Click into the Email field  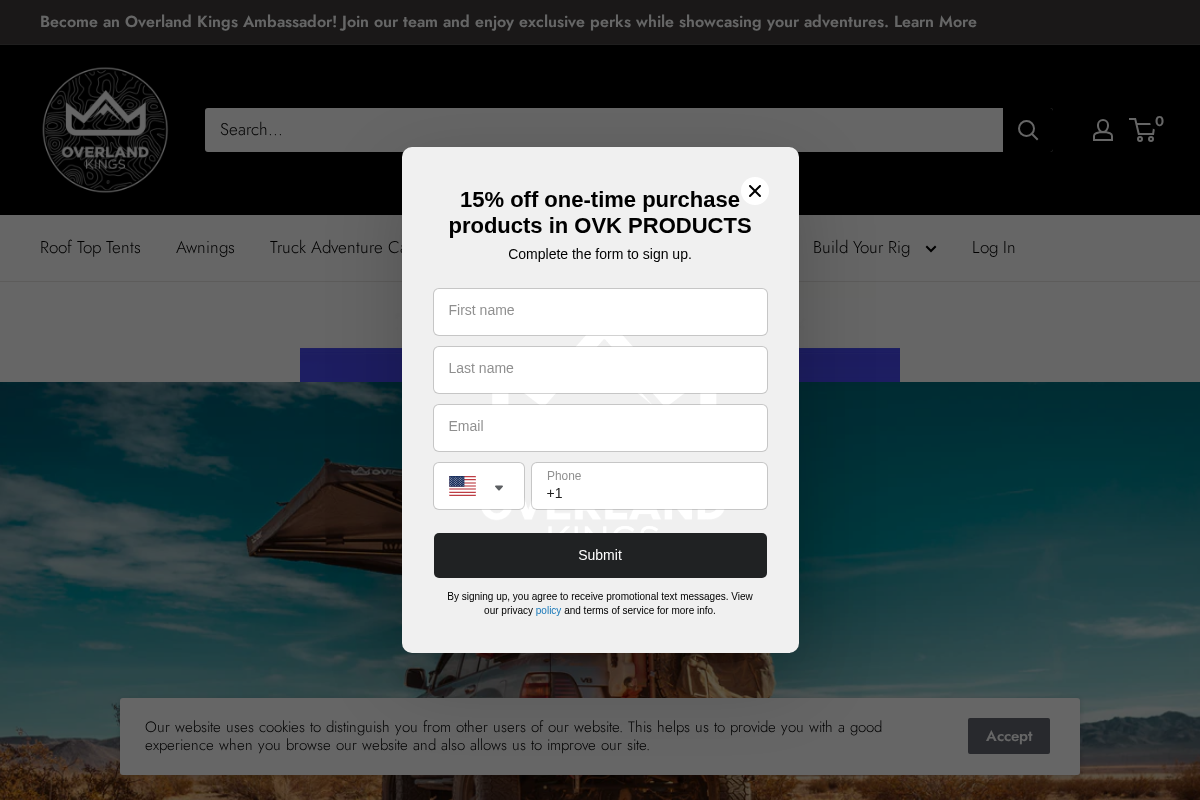pos(600,428)
